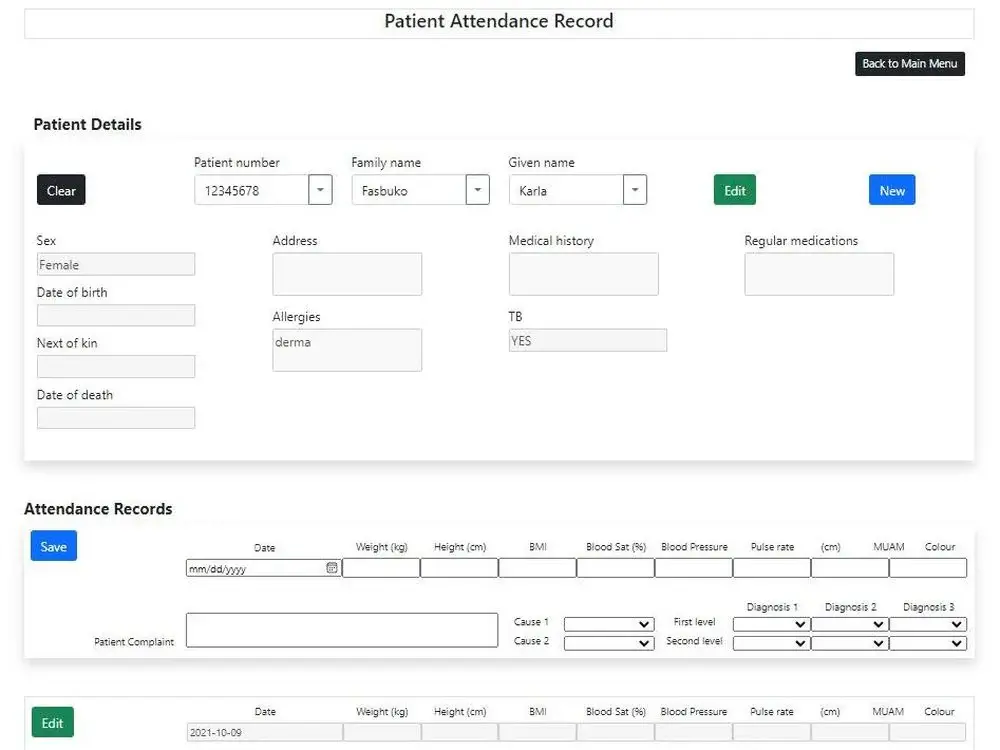Screen dimensions: 1000x750
Task: Open the Cause 2 dropdown
Action: 609,643
